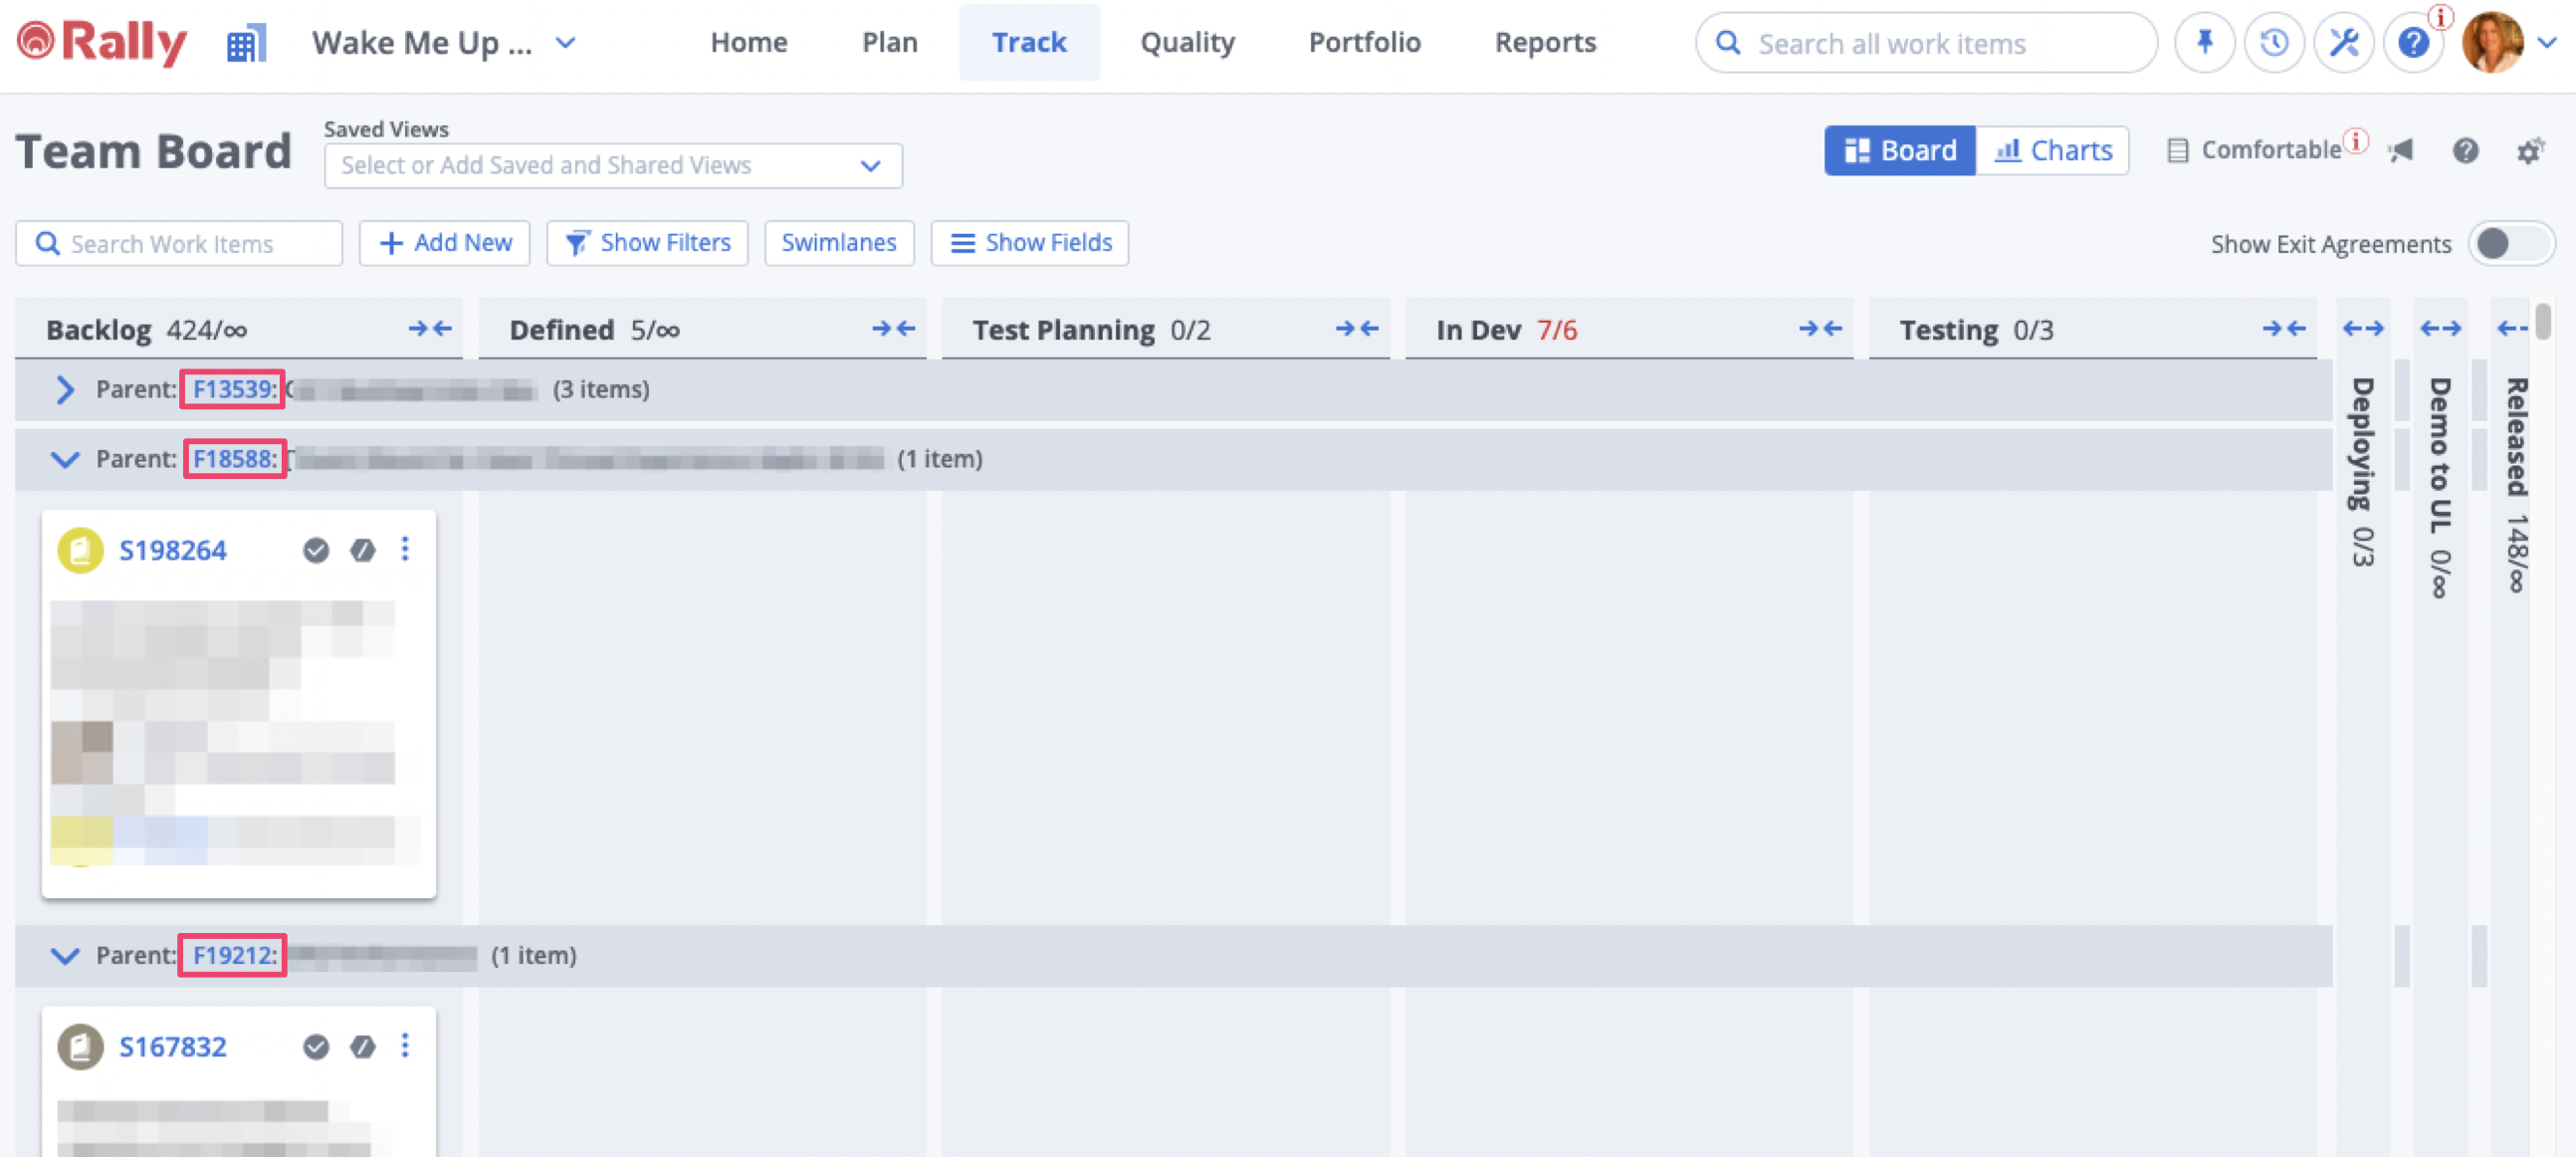Open feature F19212 link
2576x1157 pixels.
click(x=231, y=955)
